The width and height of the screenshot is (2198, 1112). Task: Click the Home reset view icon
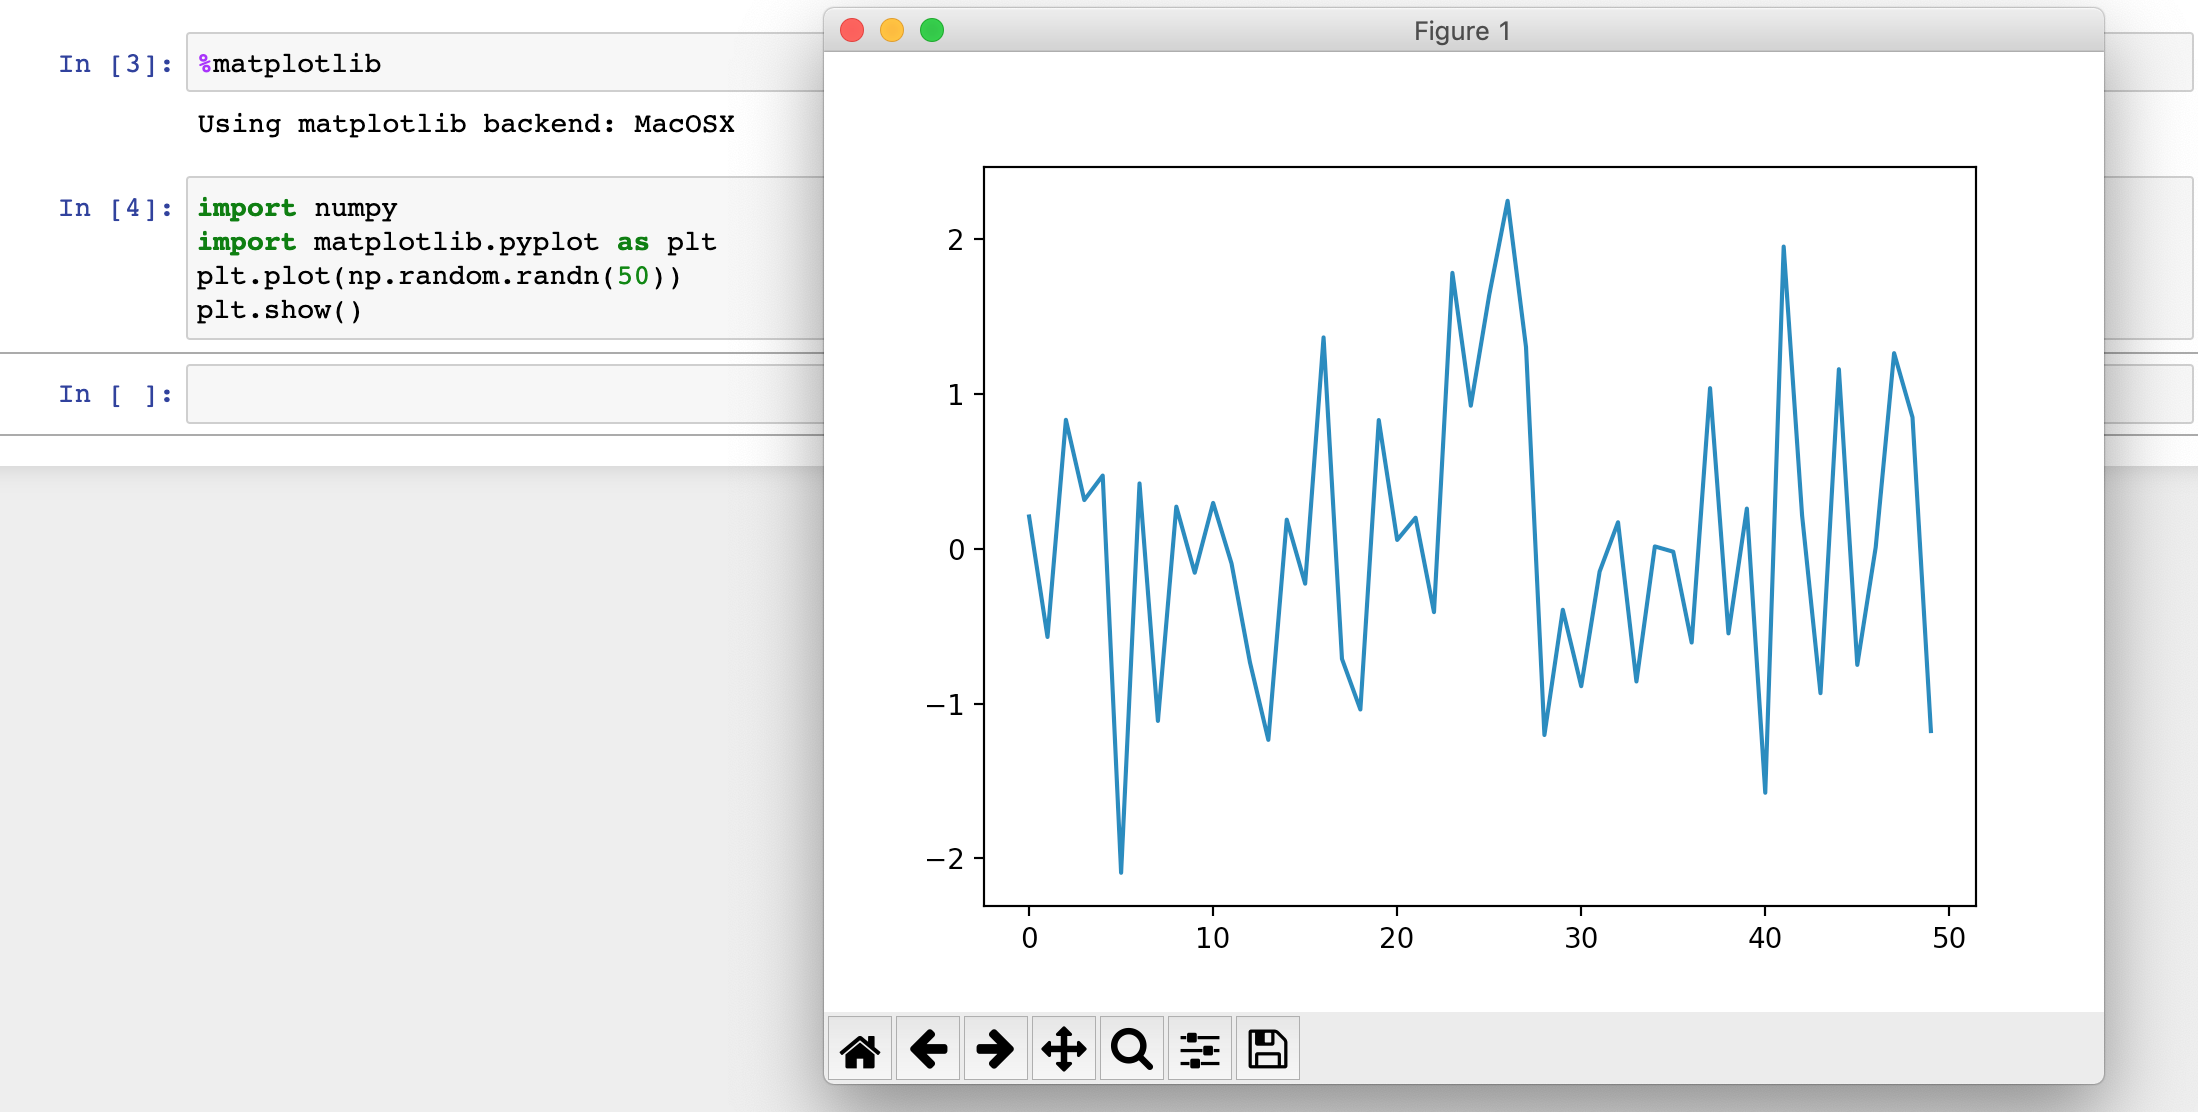click(x=860, y=1049)
